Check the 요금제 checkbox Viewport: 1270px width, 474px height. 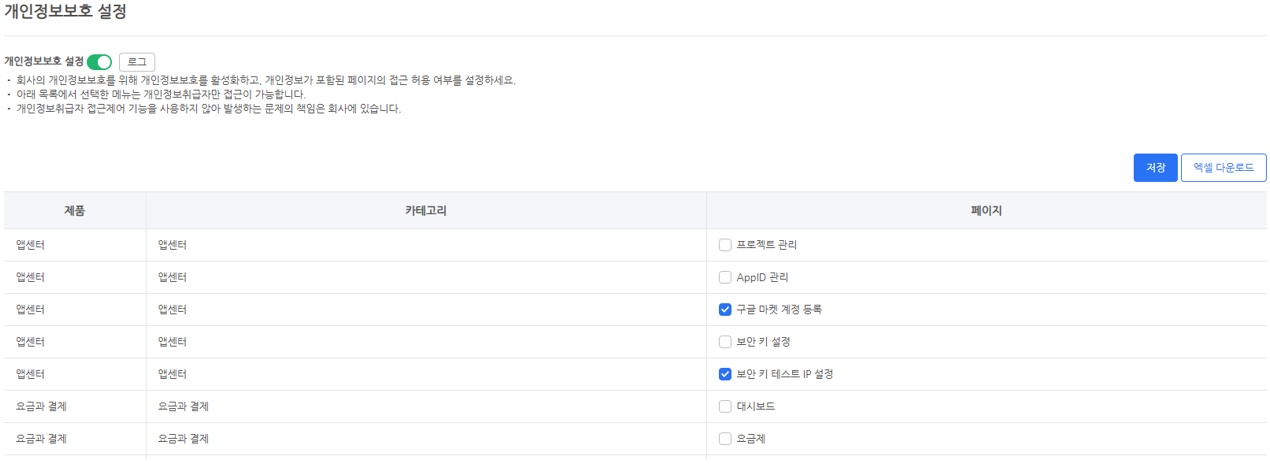click(x=725, y=438)
